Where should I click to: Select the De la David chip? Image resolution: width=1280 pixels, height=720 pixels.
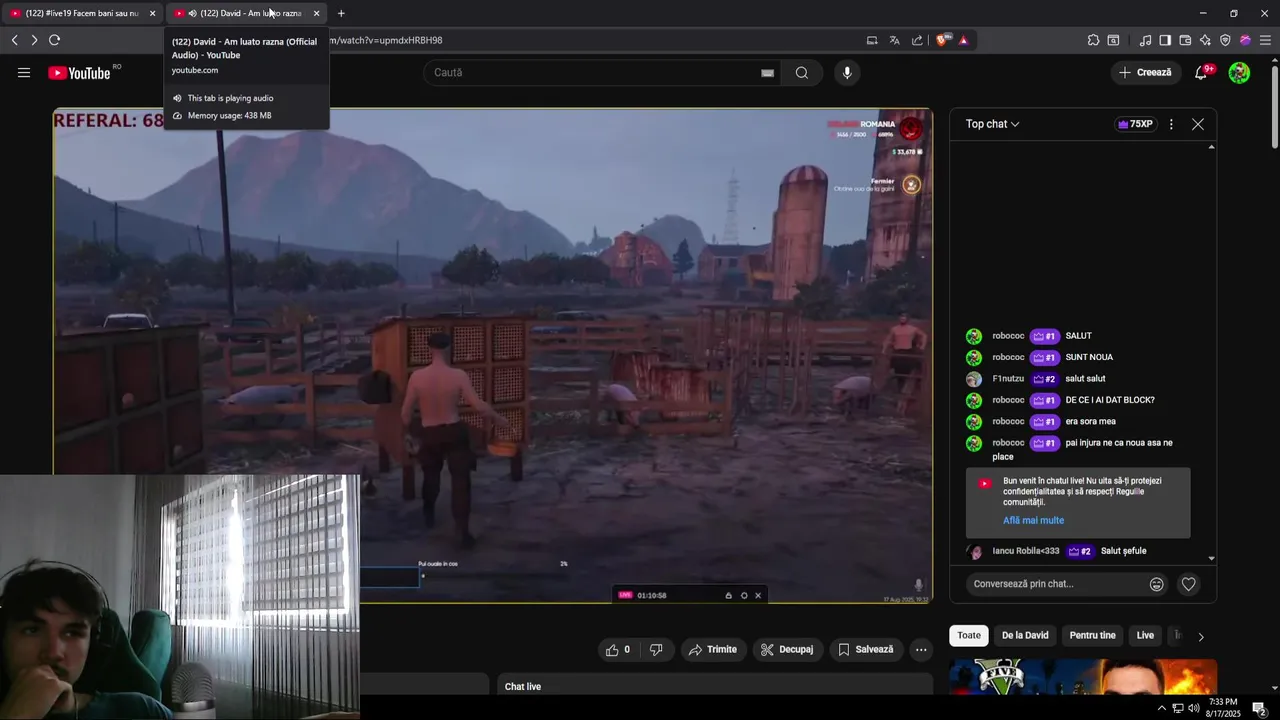(1025, 635)
